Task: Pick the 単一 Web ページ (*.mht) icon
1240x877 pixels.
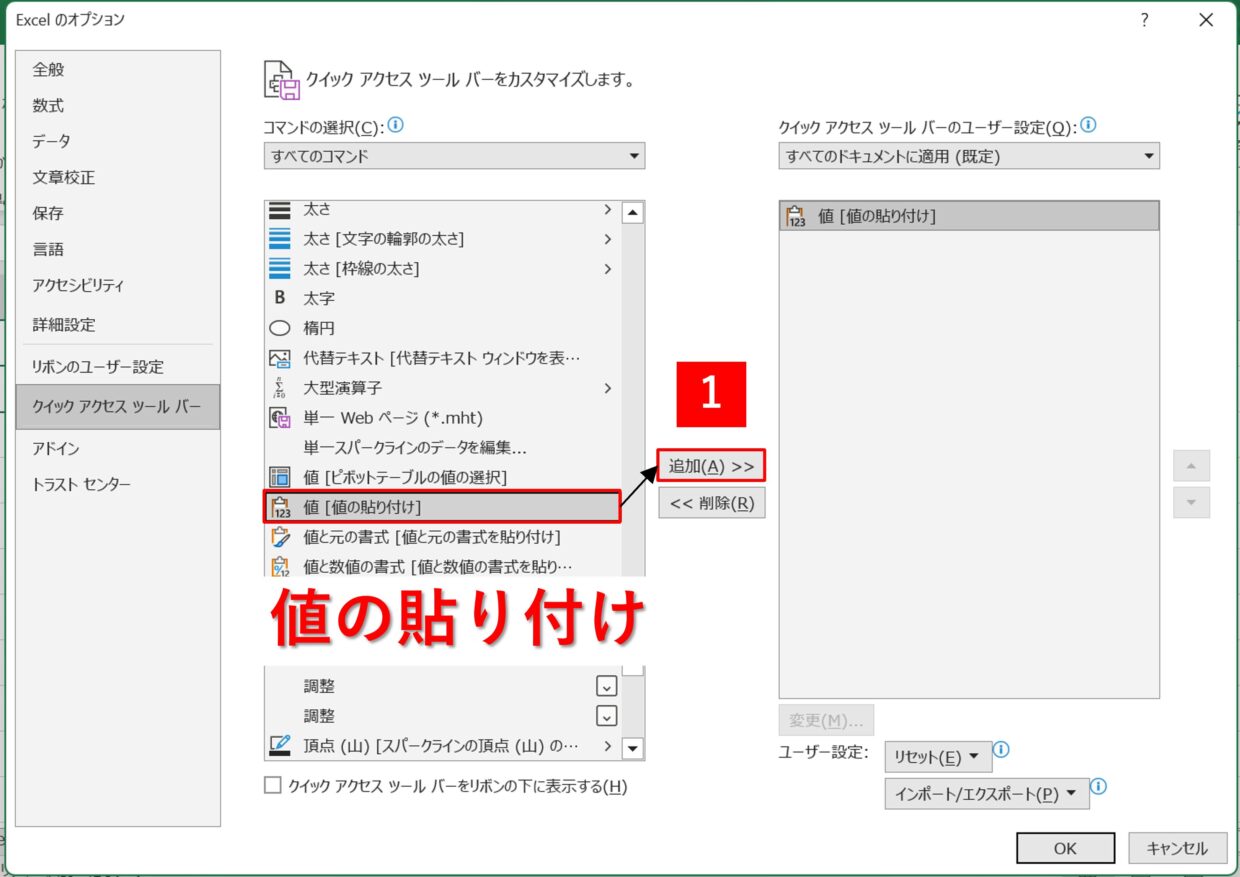Action: [280, 418]
